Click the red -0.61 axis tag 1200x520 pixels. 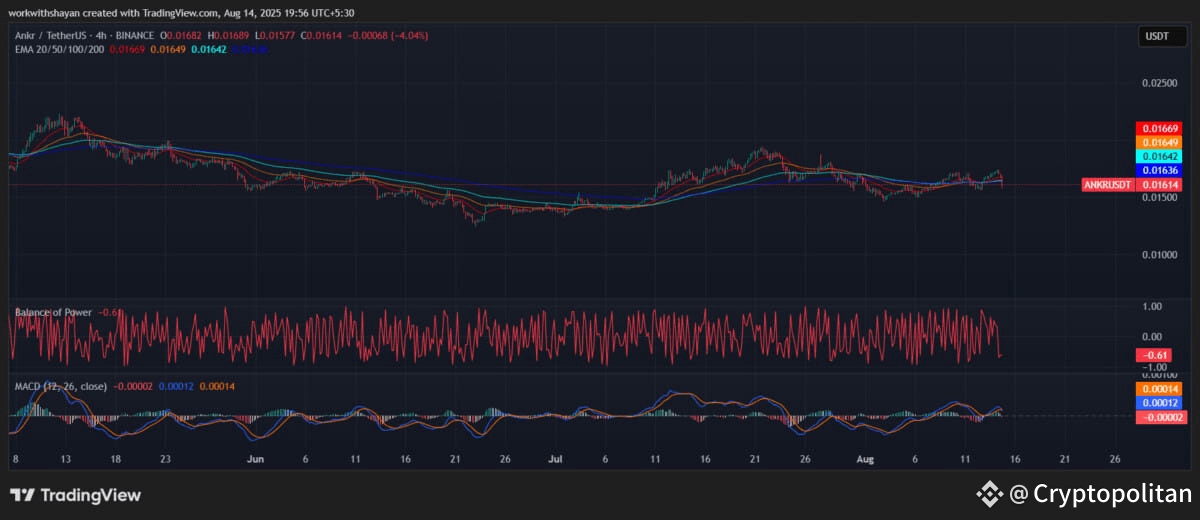click(x=1154, y=355)
